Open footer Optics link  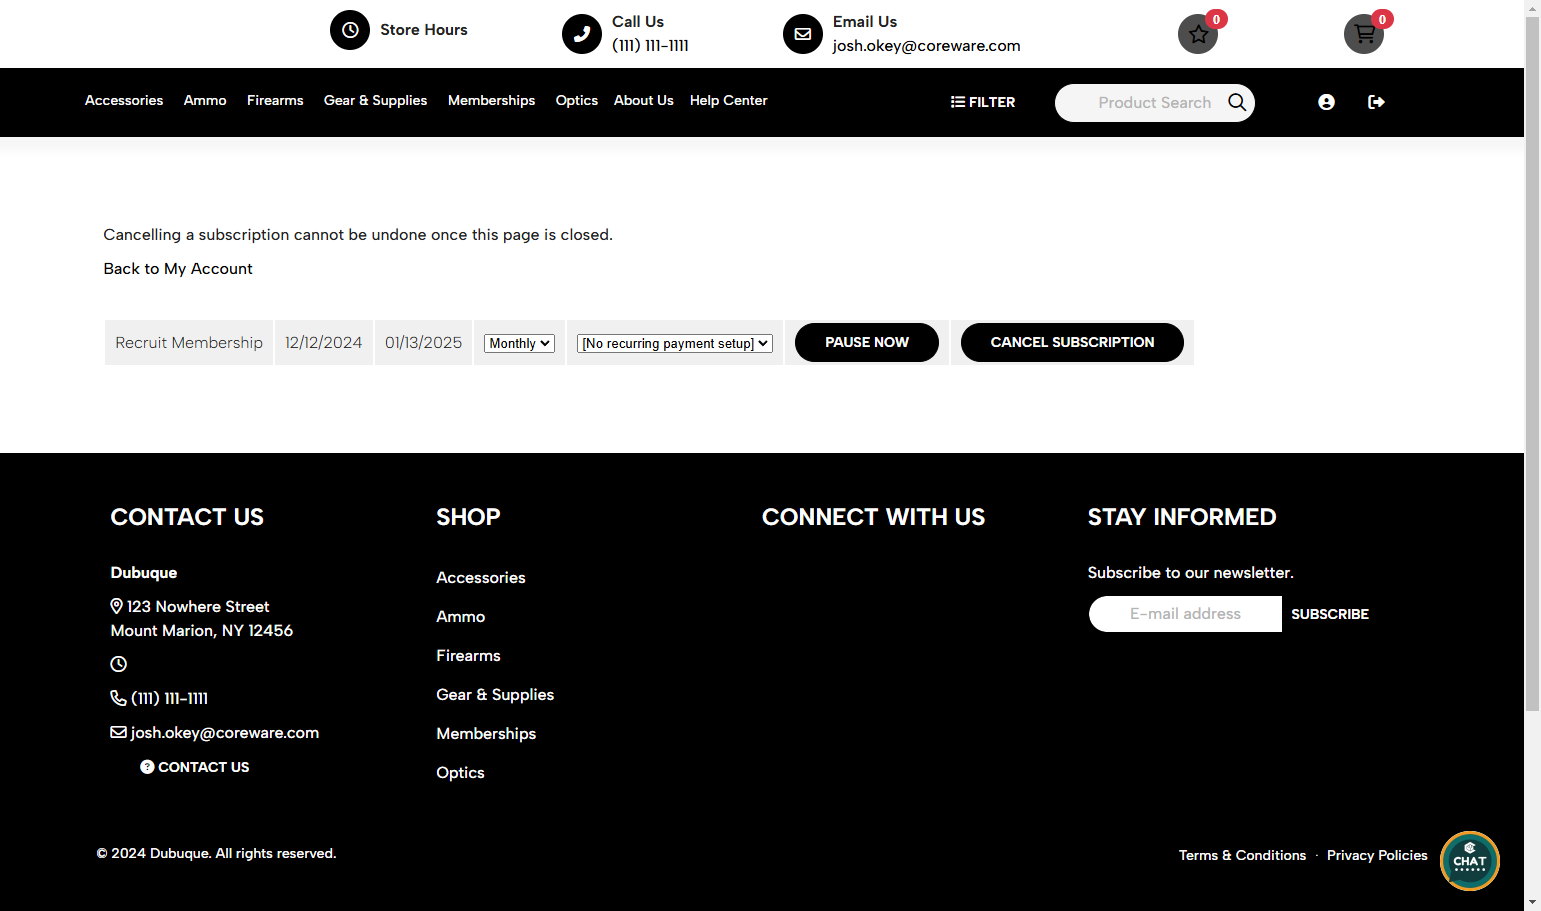tap(460, 772)
